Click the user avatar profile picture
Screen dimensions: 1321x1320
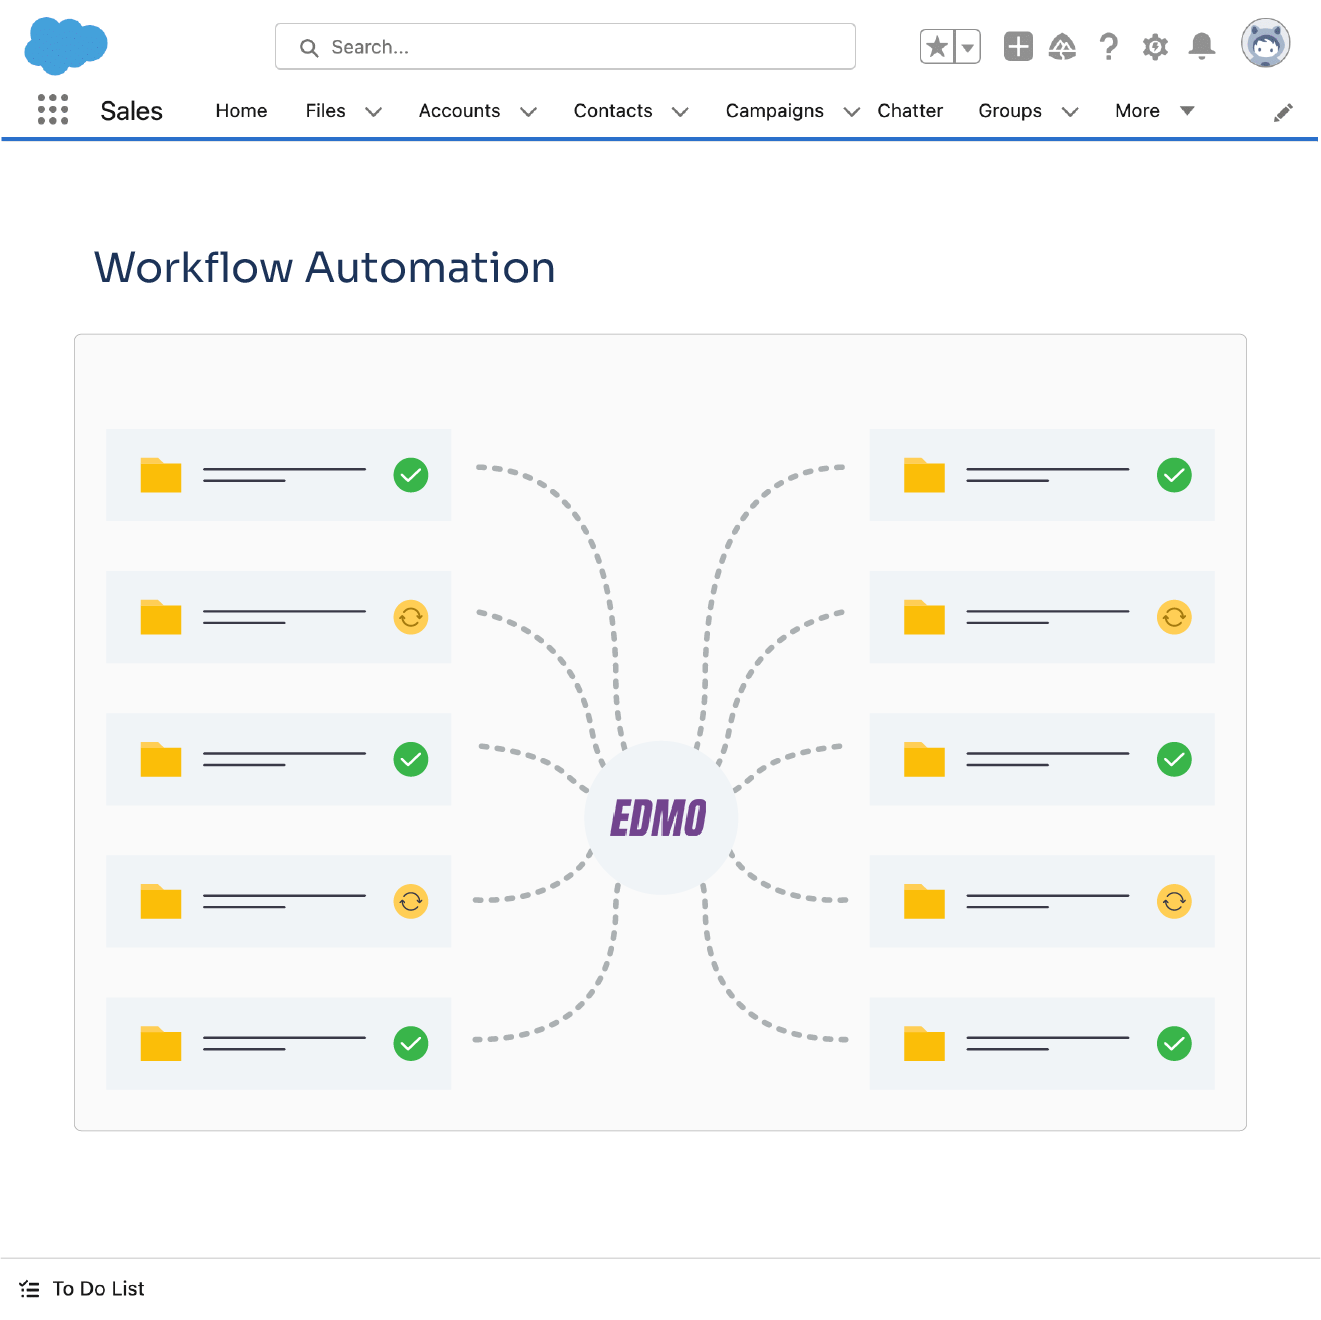tap(1265, 44)
